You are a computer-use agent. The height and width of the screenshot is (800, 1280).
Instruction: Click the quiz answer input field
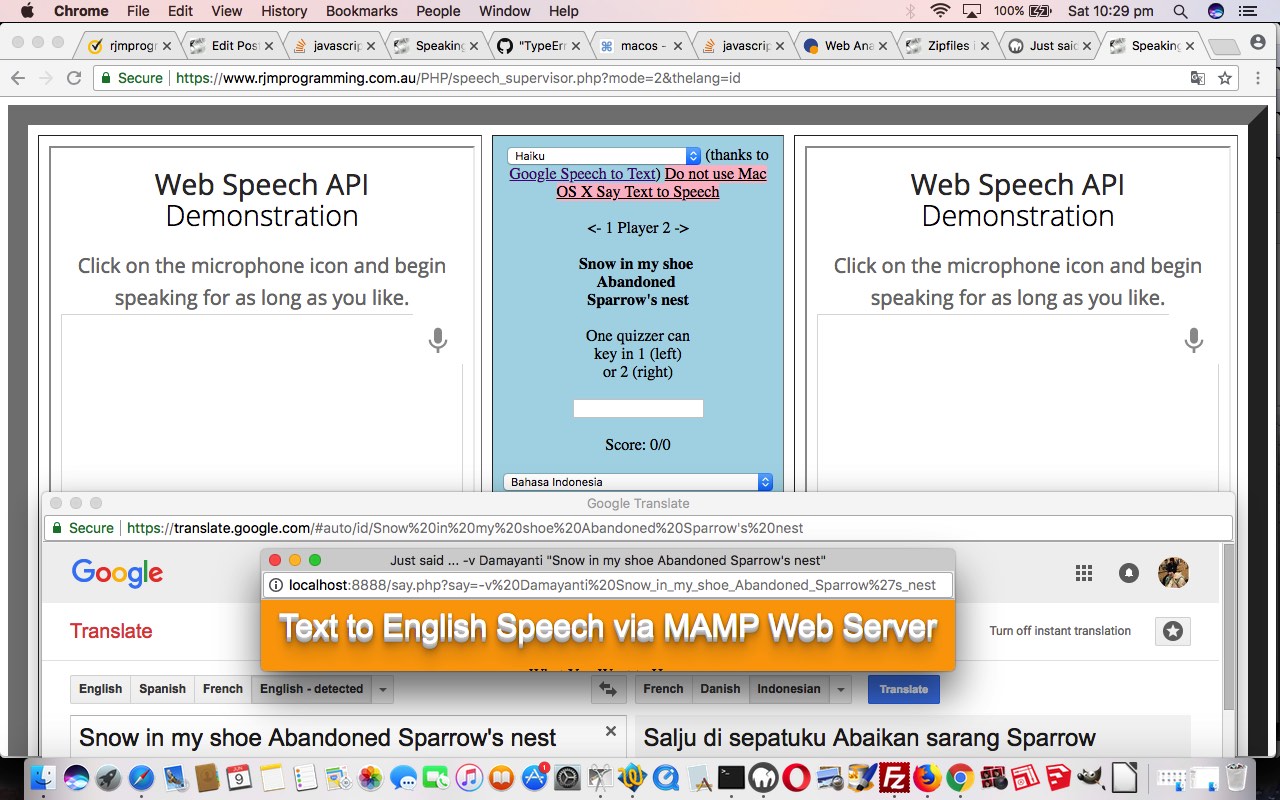pyautogui.click(x=638, y=408)
